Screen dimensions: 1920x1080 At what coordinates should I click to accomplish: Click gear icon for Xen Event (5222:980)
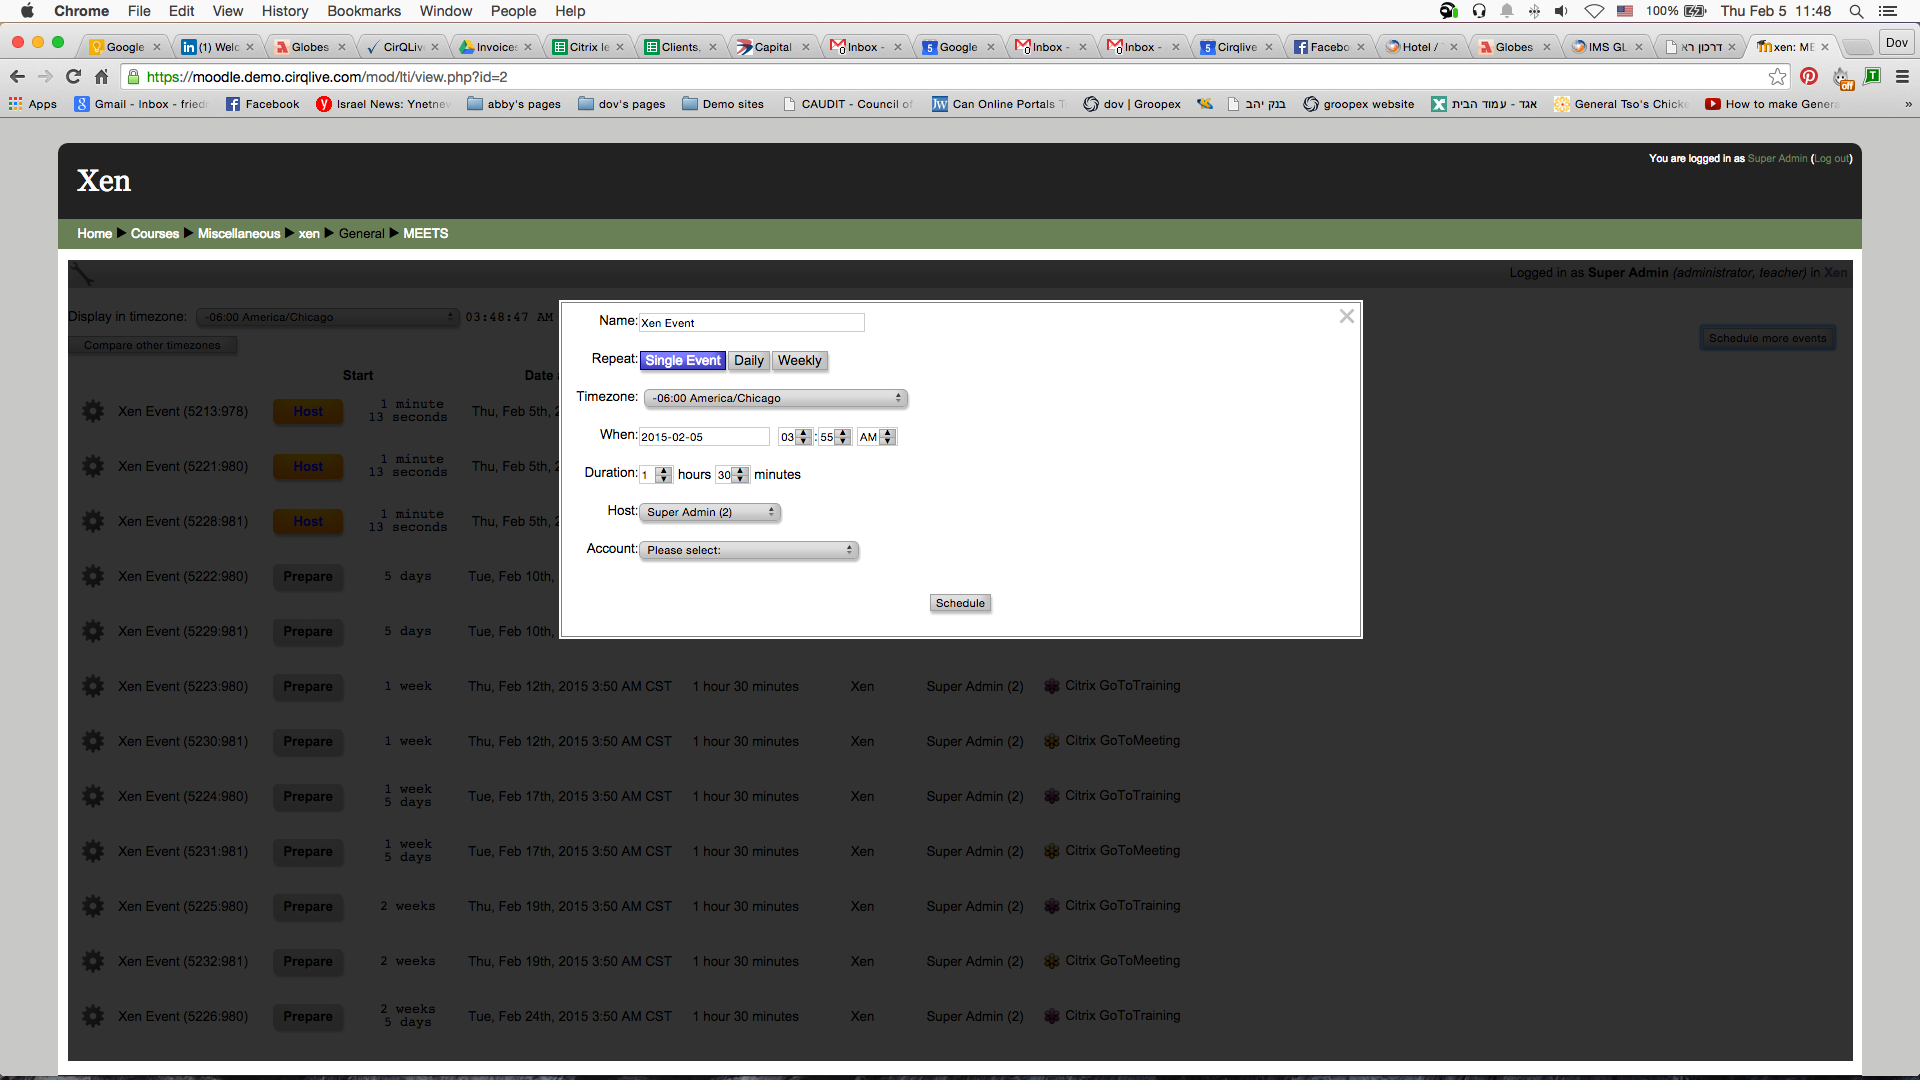93,576
